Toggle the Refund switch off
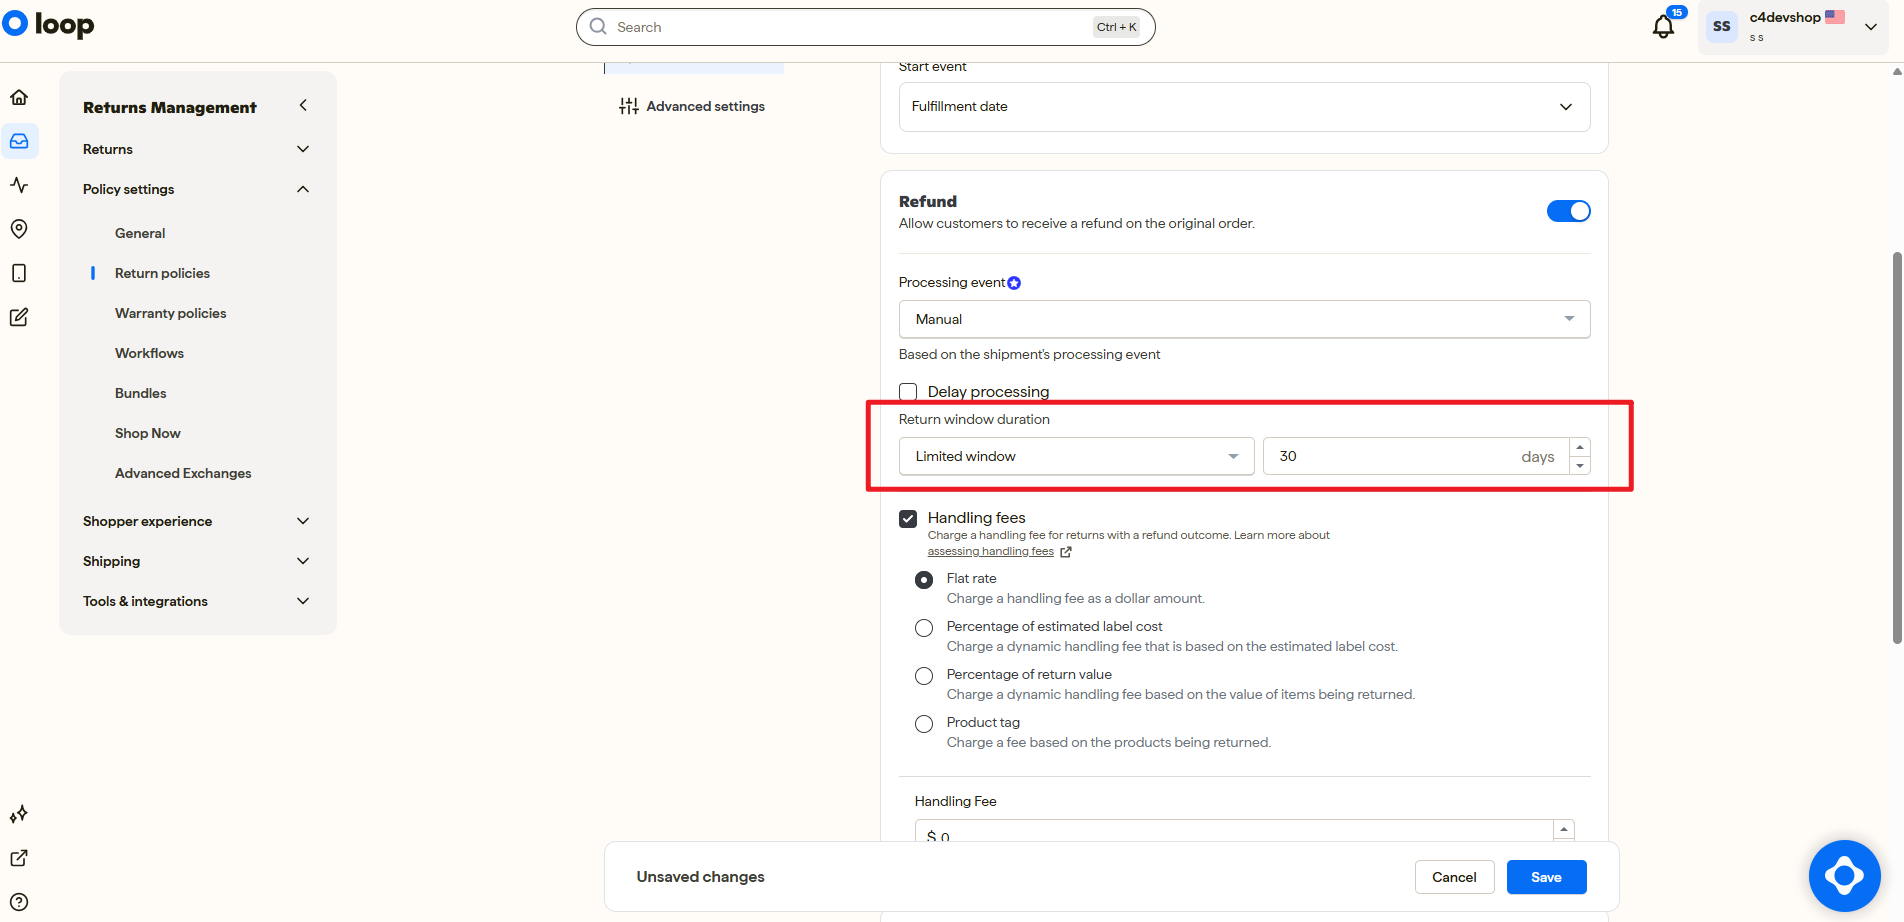1904x922 pixels. (1568, 211)
